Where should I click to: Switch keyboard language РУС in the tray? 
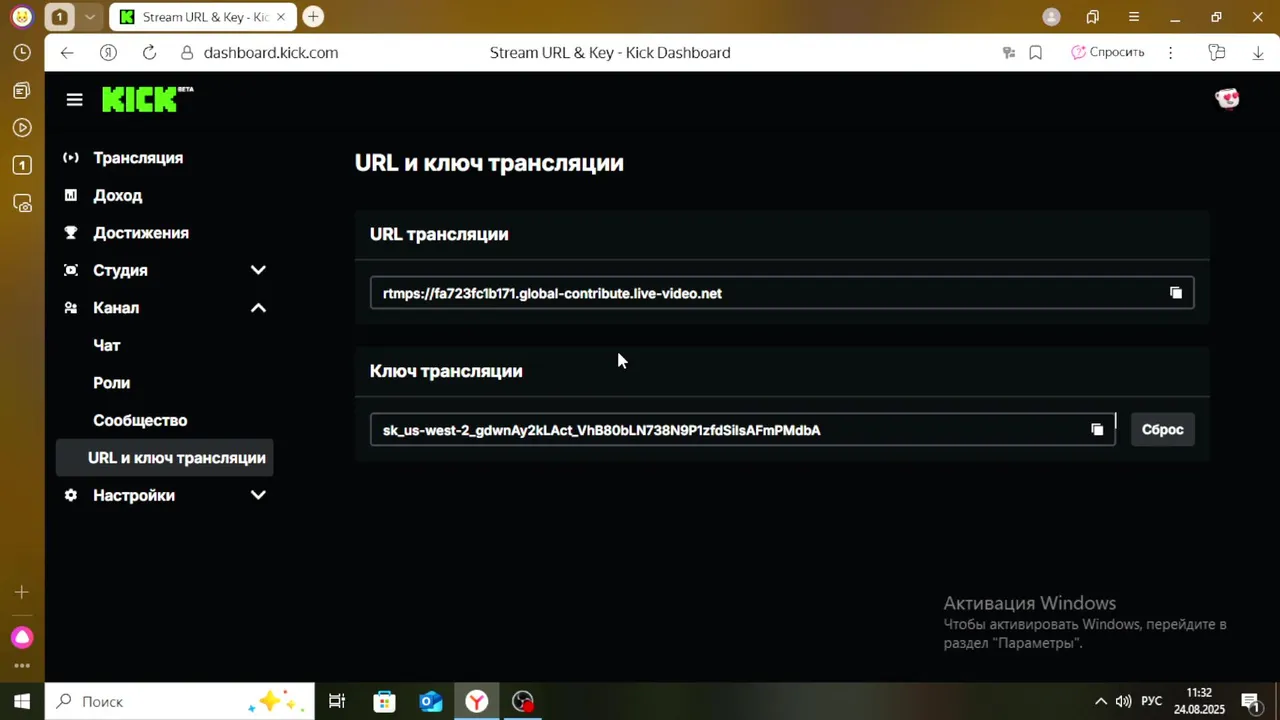coord(1152,701)
